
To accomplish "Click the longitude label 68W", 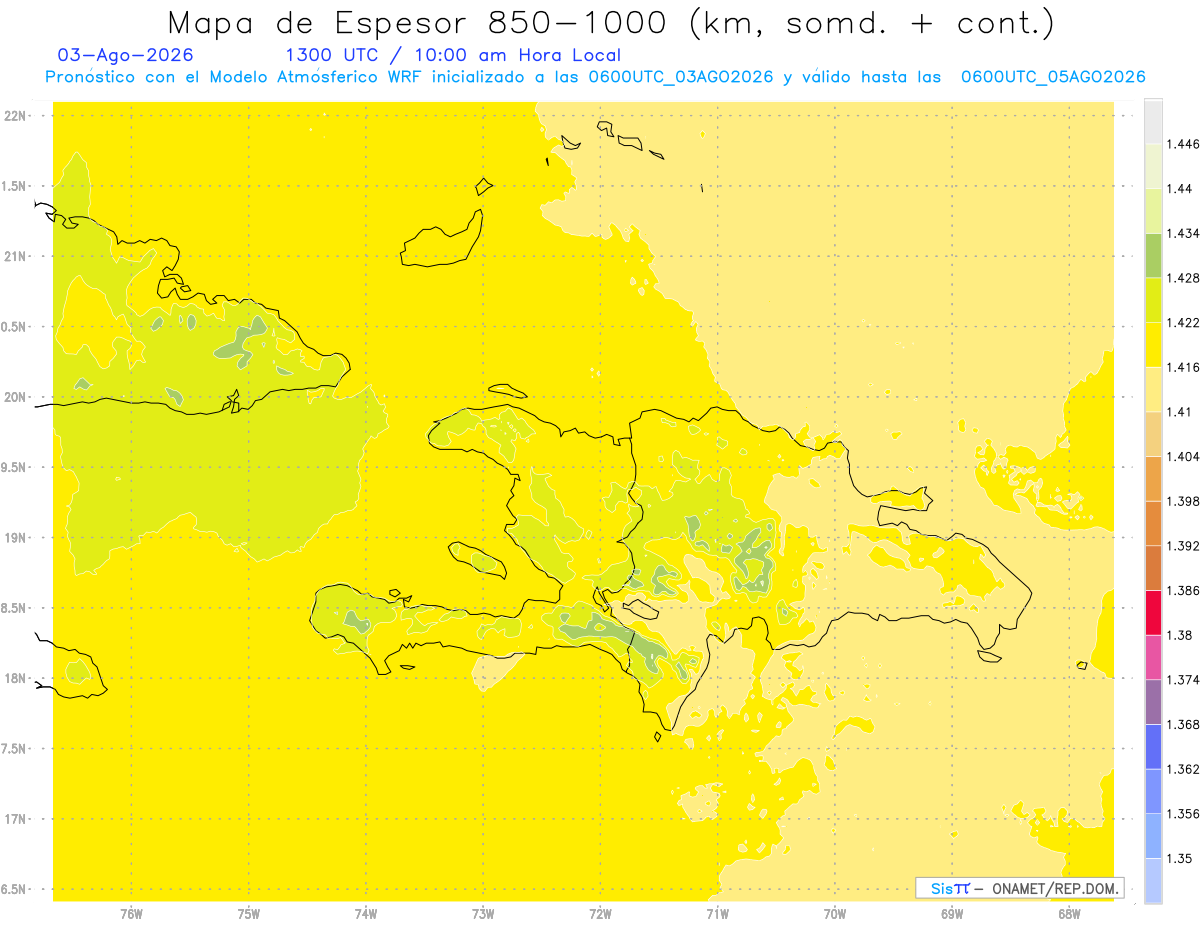I will (x=1069, y=914).
